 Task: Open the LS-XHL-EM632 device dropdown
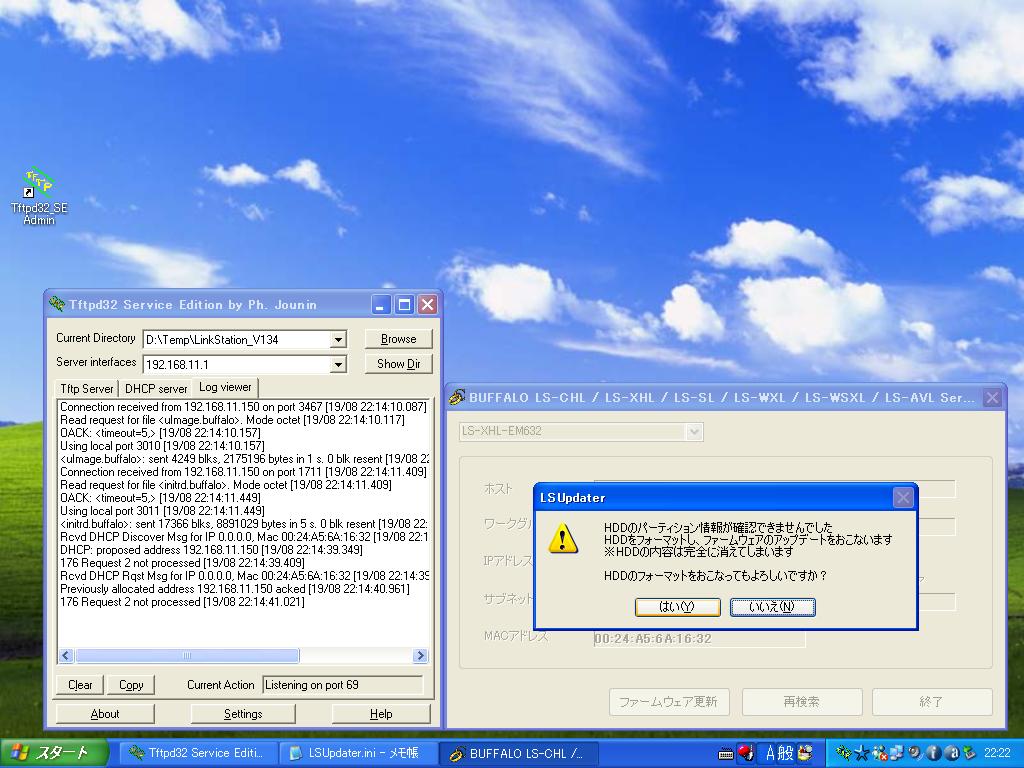coord(694,431)
